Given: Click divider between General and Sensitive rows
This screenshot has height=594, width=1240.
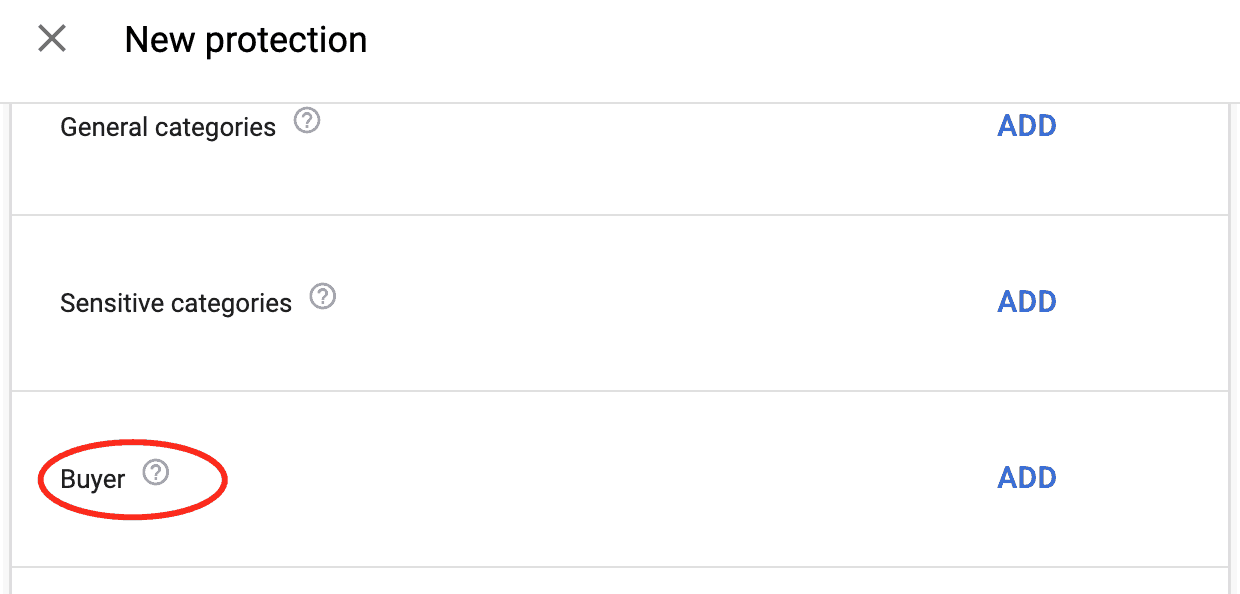Looking at the screenshot, I should 620,215.
